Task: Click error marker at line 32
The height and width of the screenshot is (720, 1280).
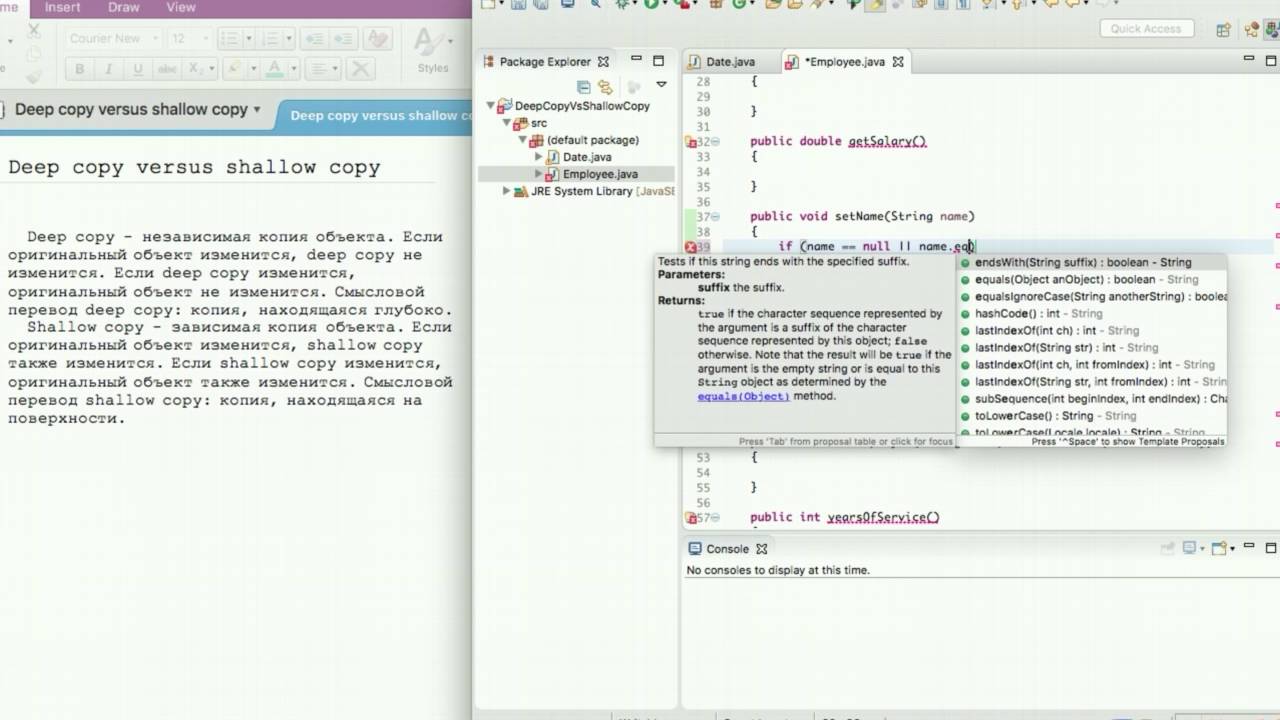Action: (x=690, y=142)
